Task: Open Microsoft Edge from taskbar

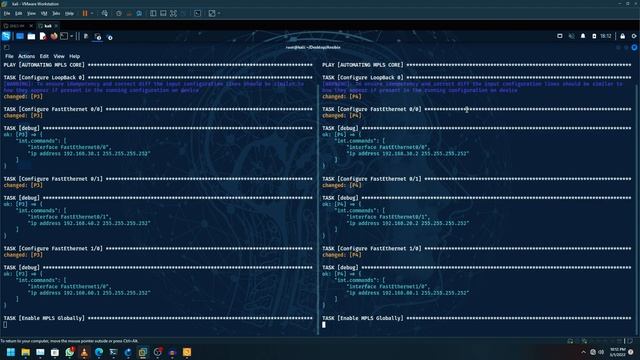Action: pos(99,352)
